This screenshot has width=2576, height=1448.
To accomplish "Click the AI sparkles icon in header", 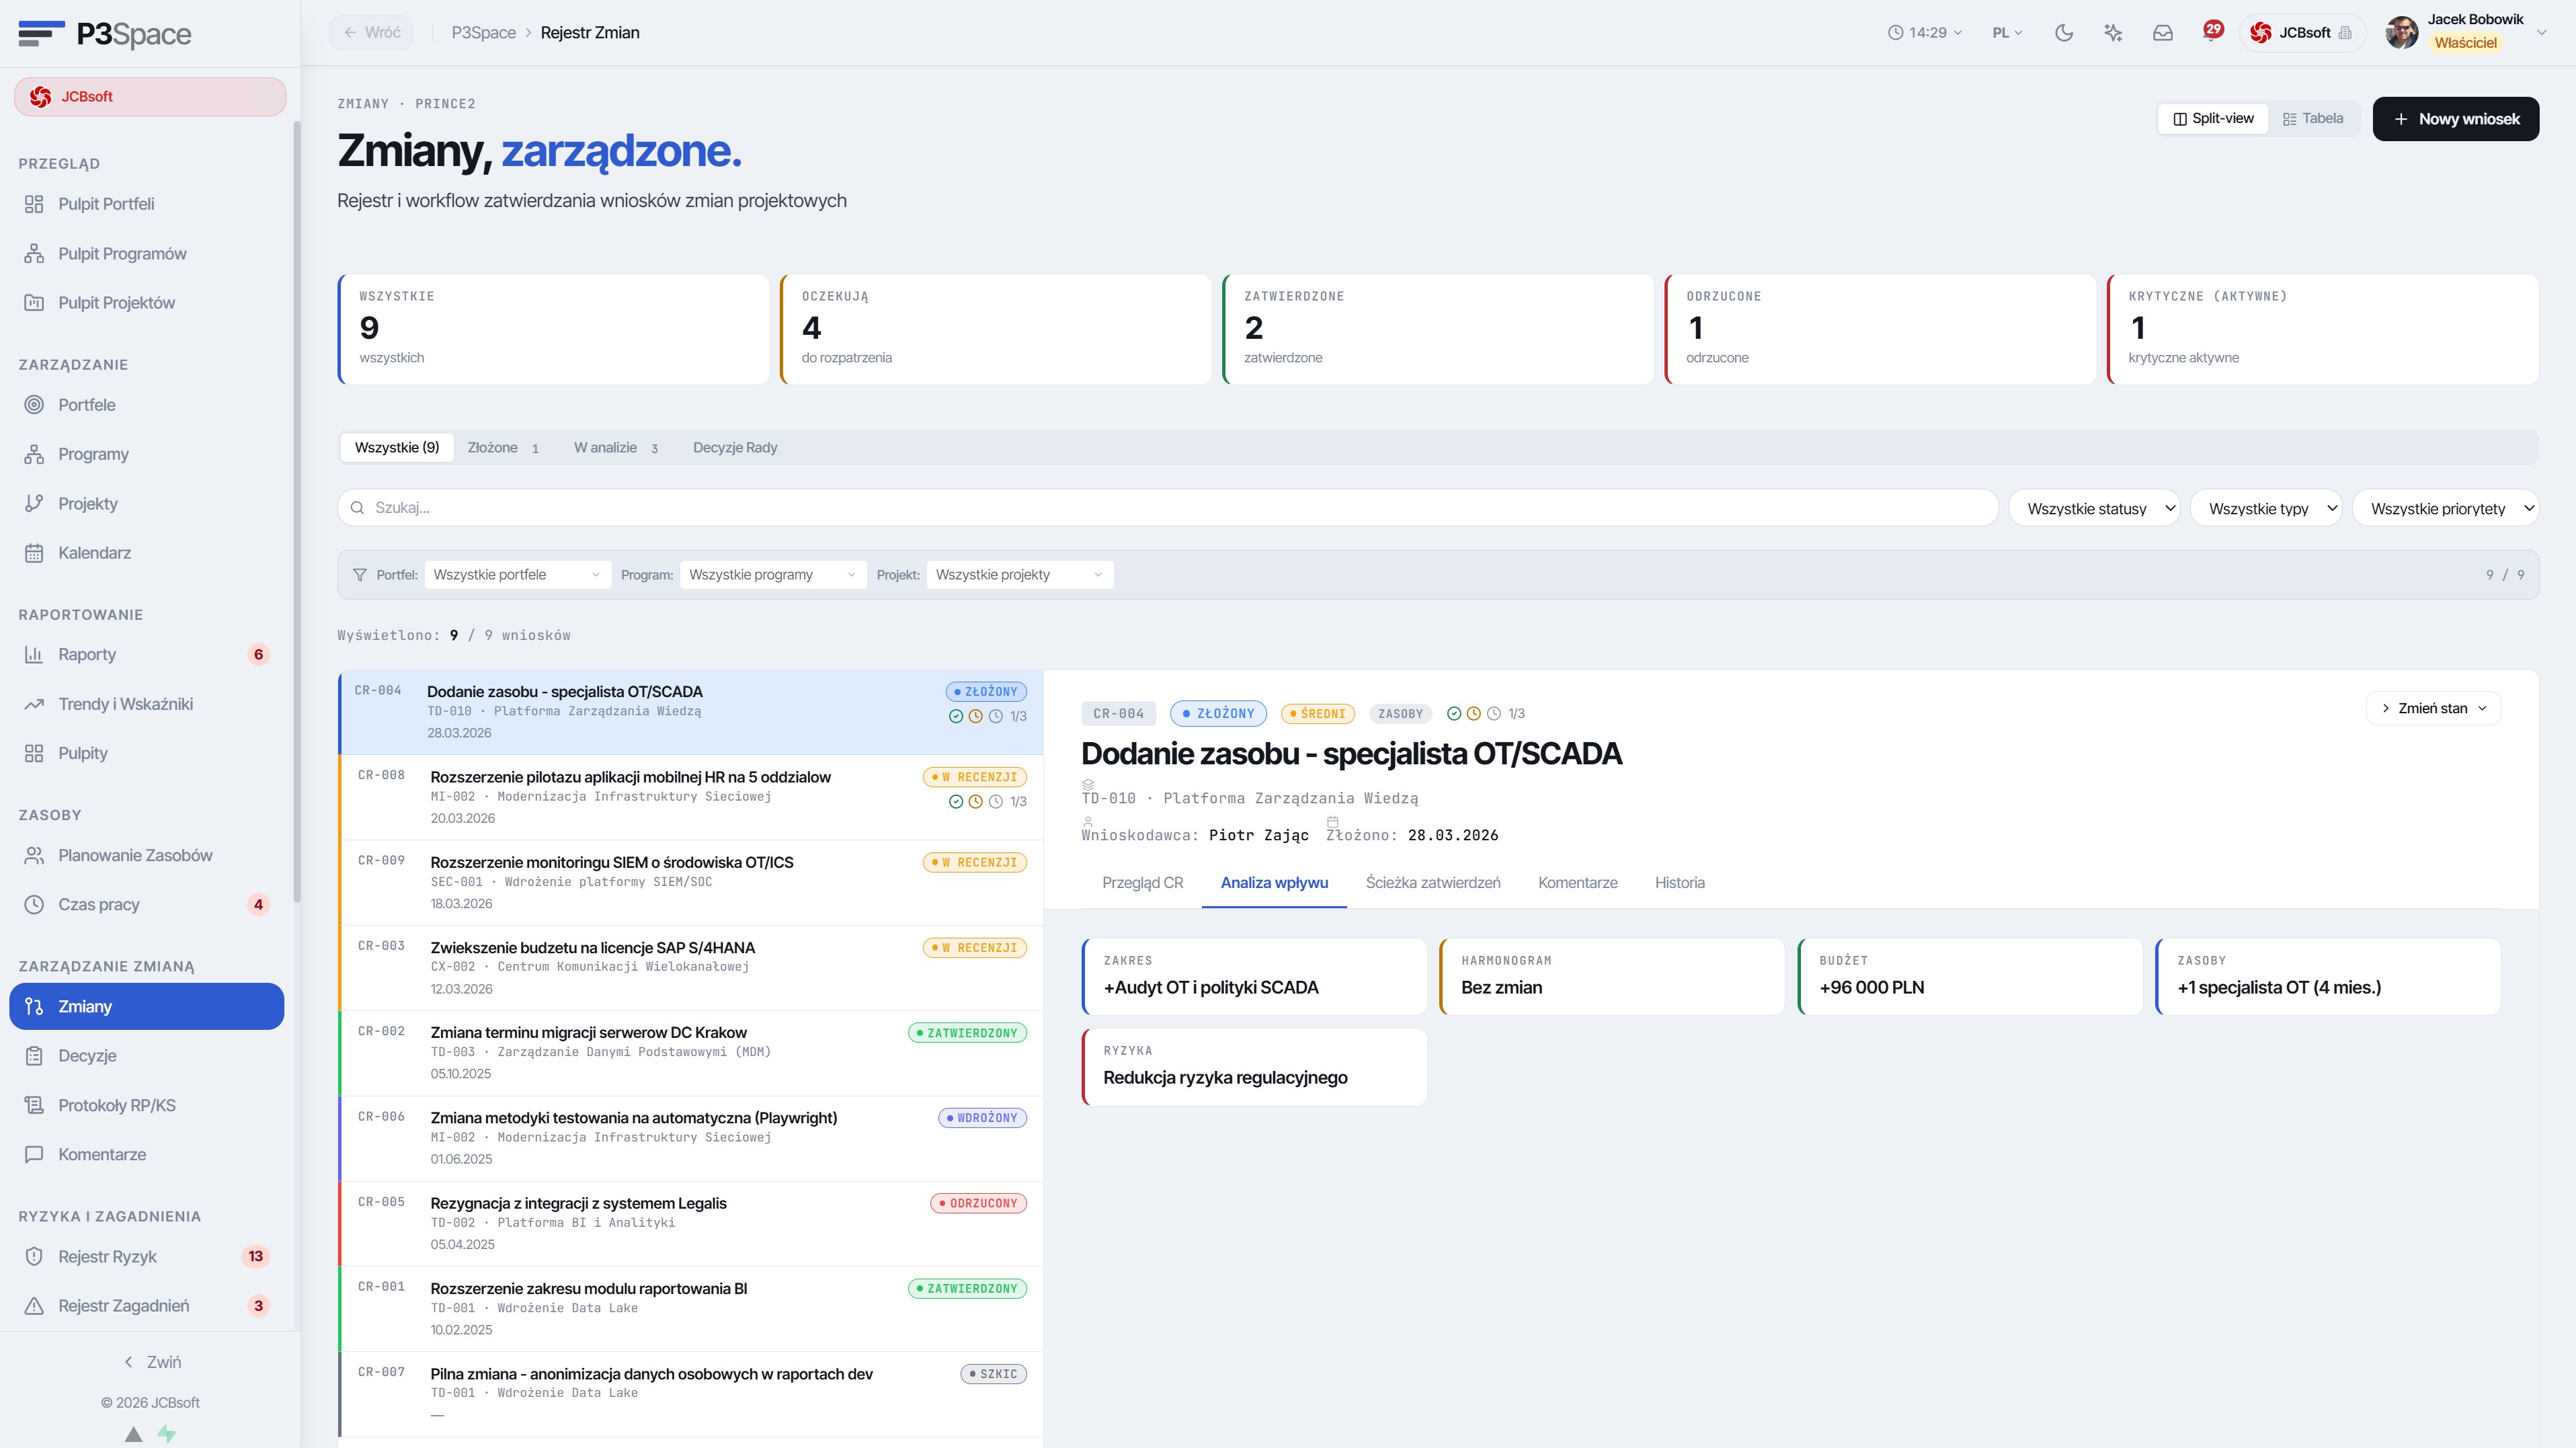I will (x=2113, y=33).
